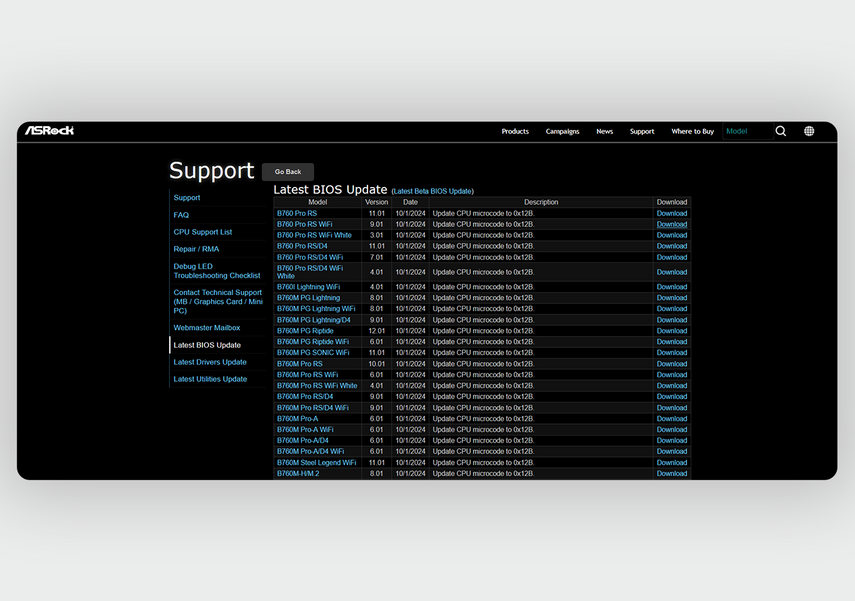
Task: Open the B760 Pro RS/D4 model link
Action: (x=302, y=246)
